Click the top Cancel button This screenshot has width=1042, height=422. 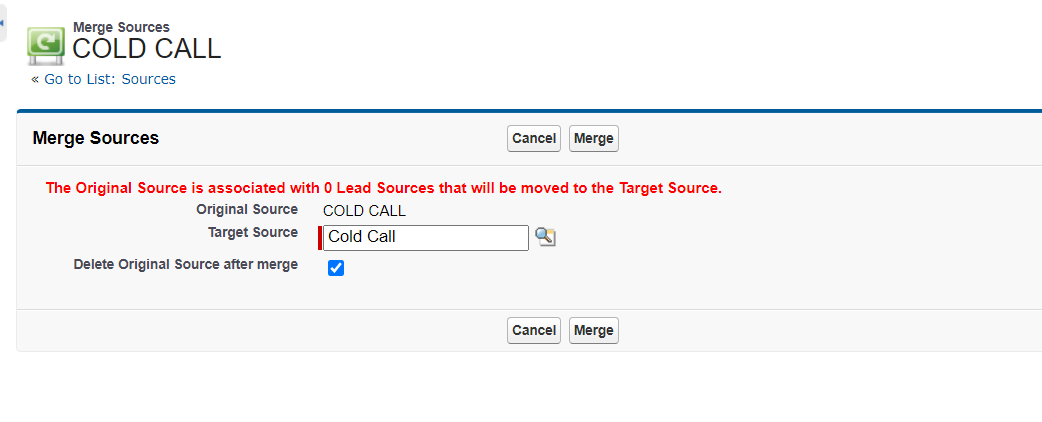click(534, 138)
